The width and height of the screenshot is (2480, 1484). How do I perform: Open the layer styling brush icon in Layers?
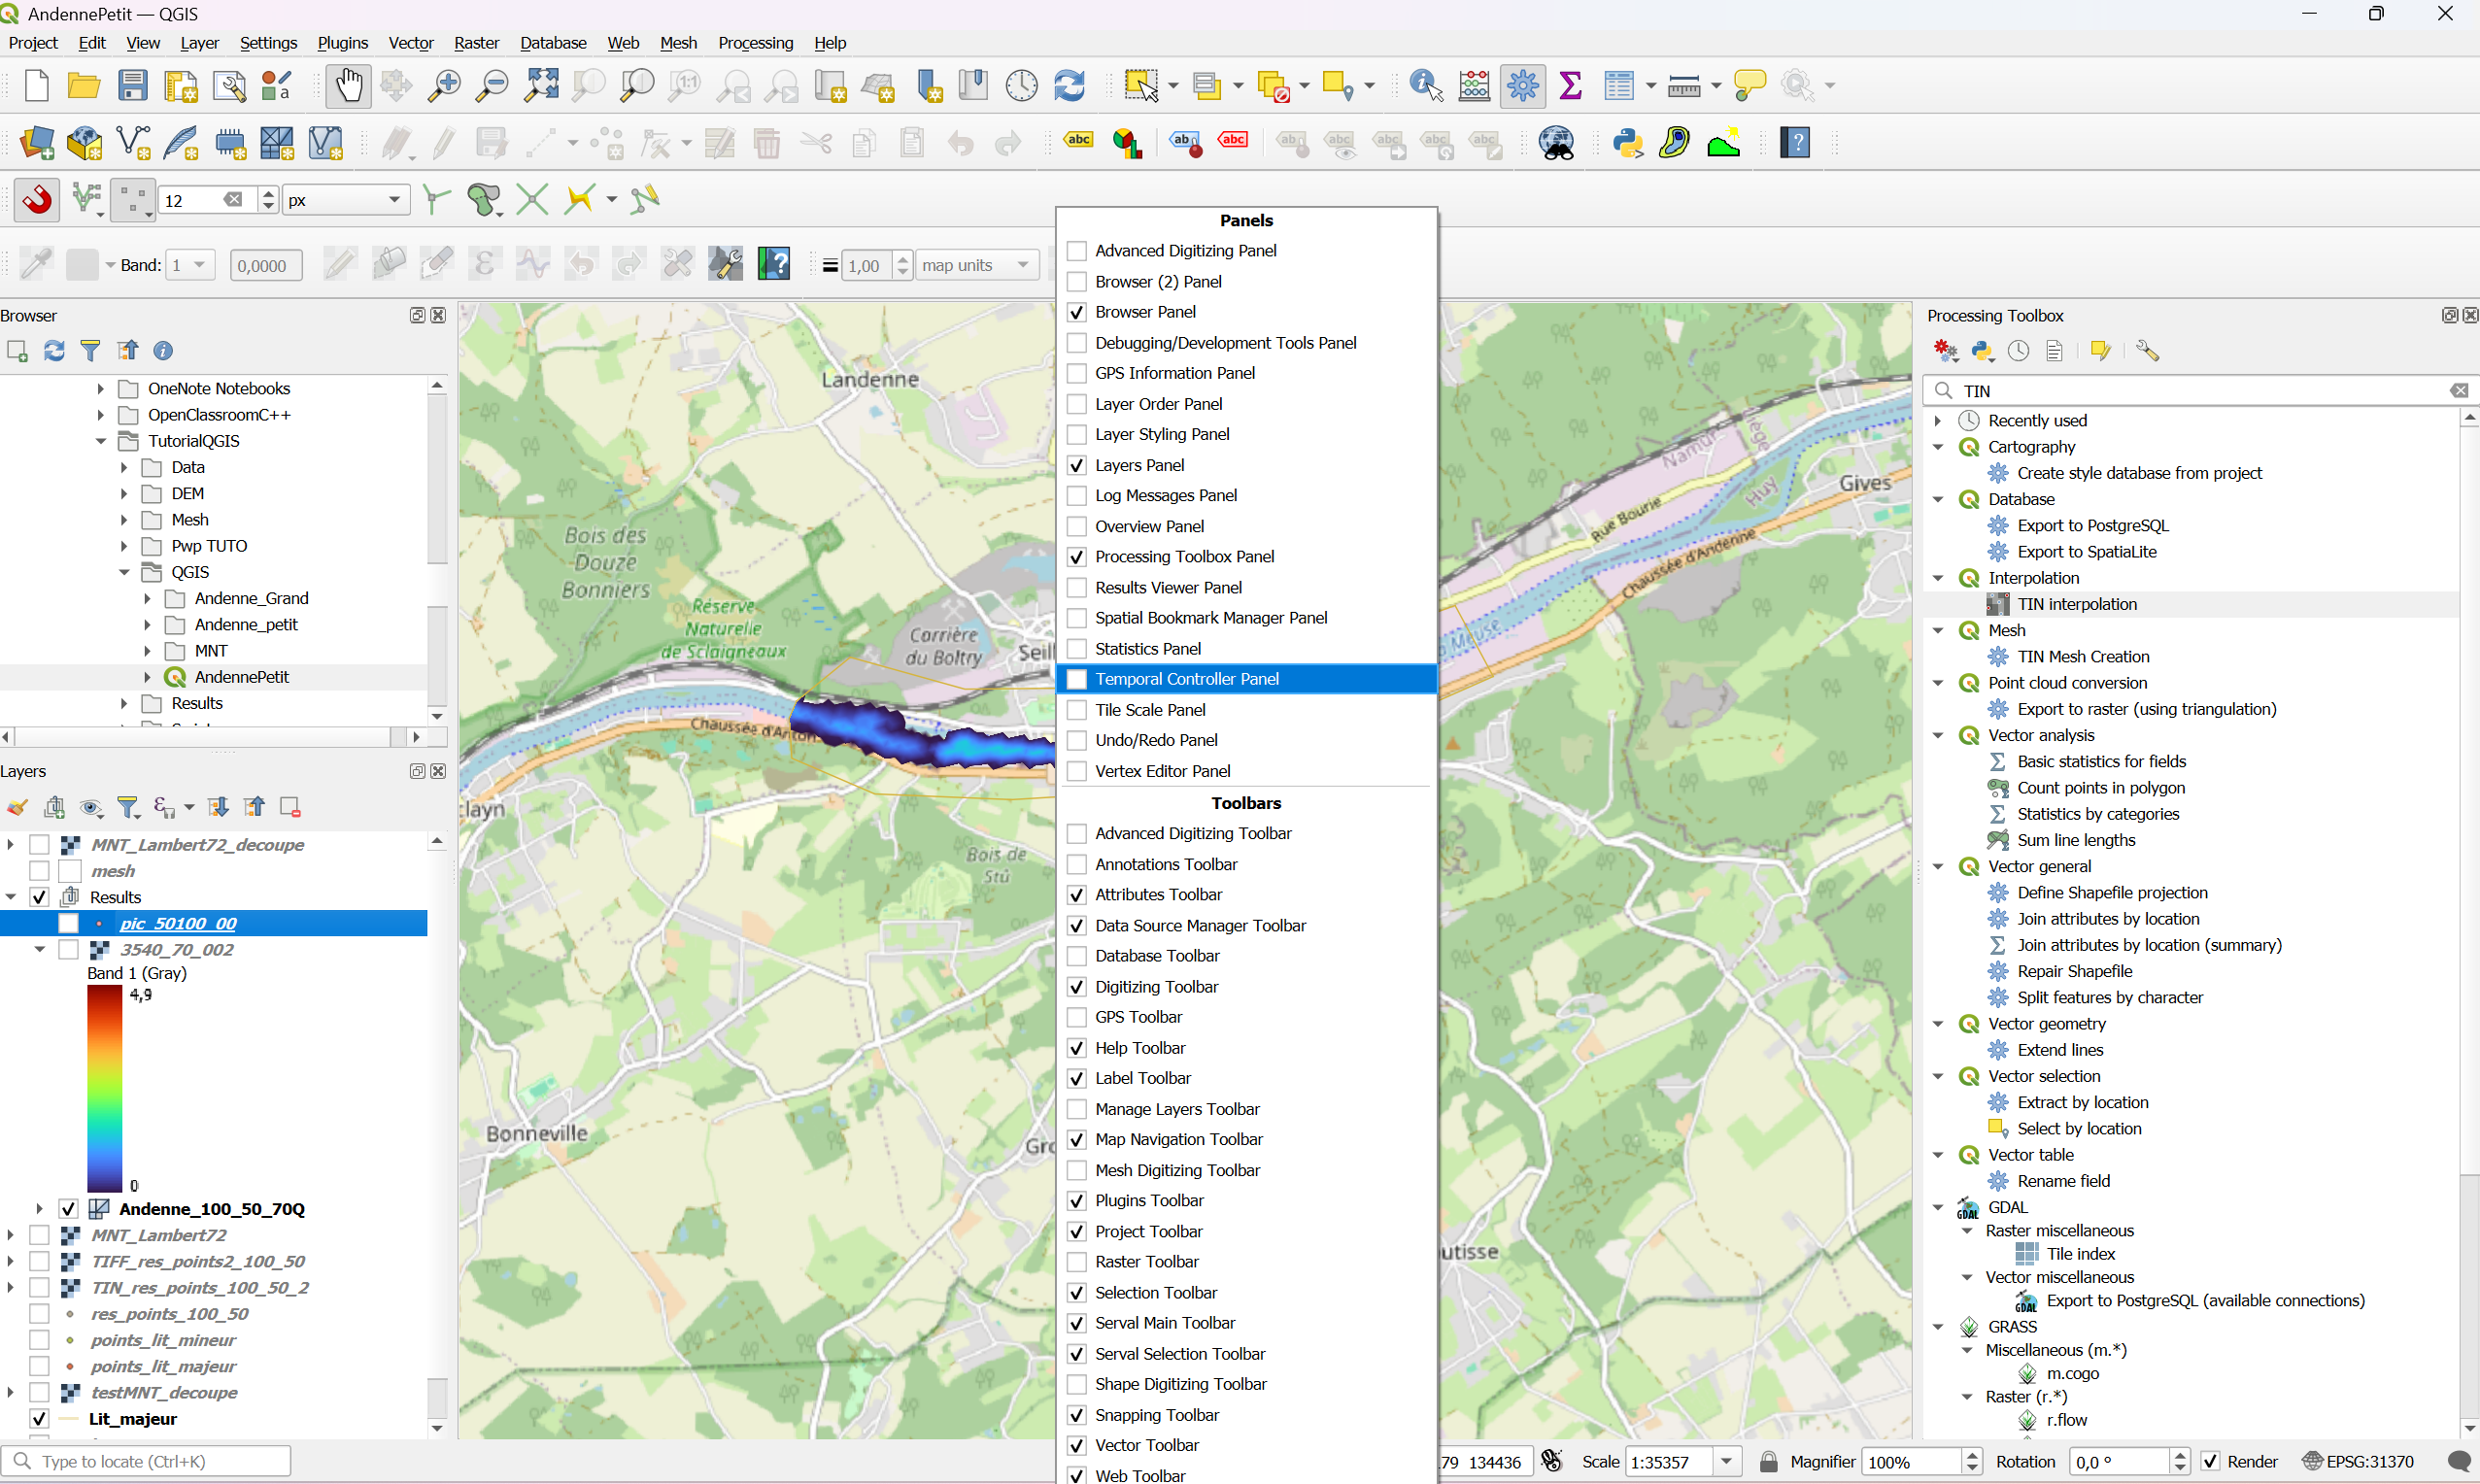(x=17, y=807)
